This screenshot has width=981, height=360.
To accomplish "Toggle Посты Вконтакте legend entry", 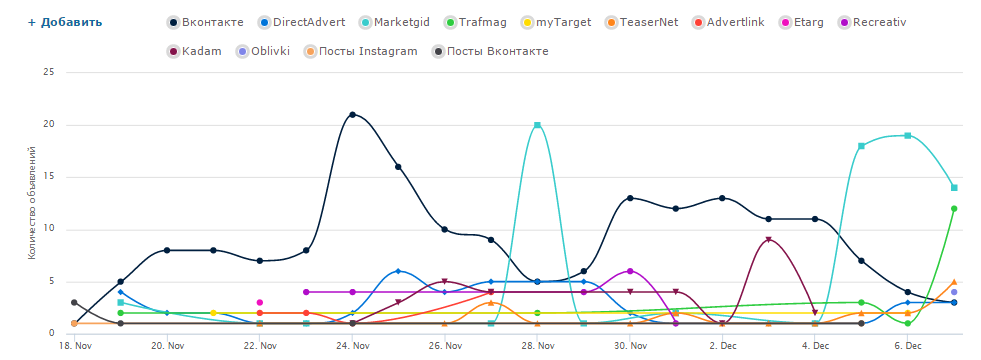I will click(490, 51).
